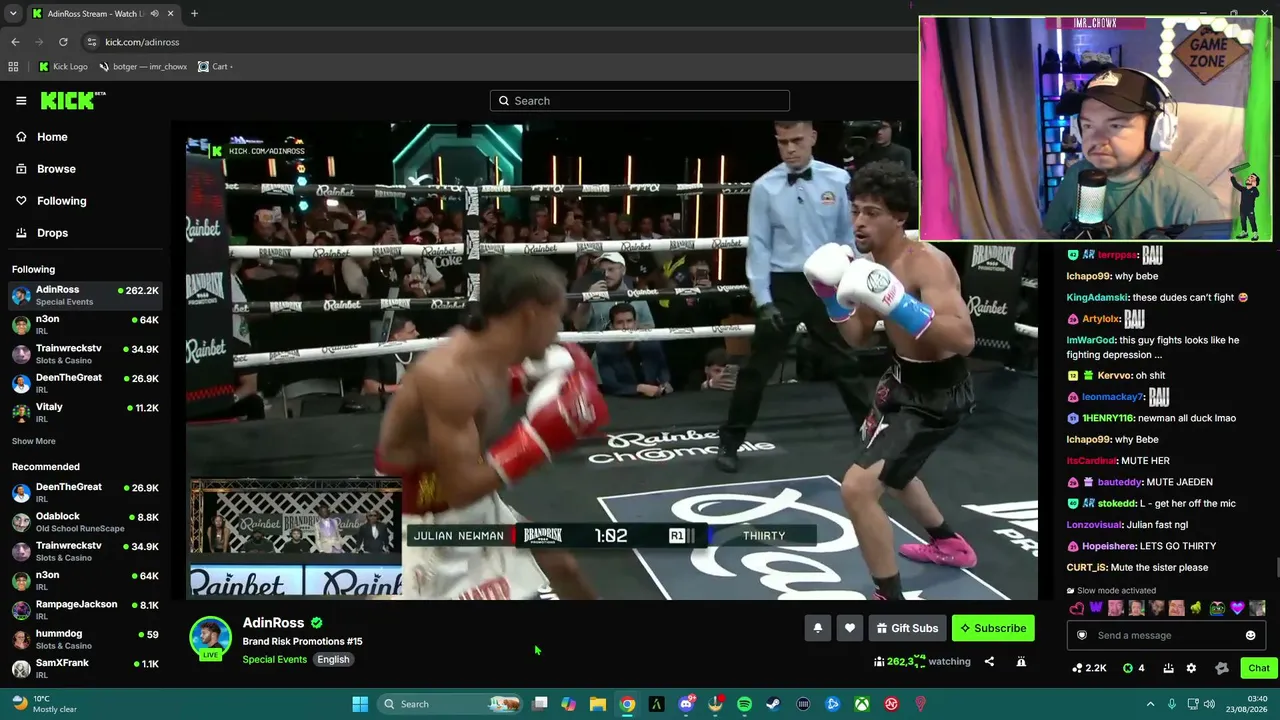Focus the Kick Search field
The width and height of the screenshot is (1280, 720).
[640, 101]
